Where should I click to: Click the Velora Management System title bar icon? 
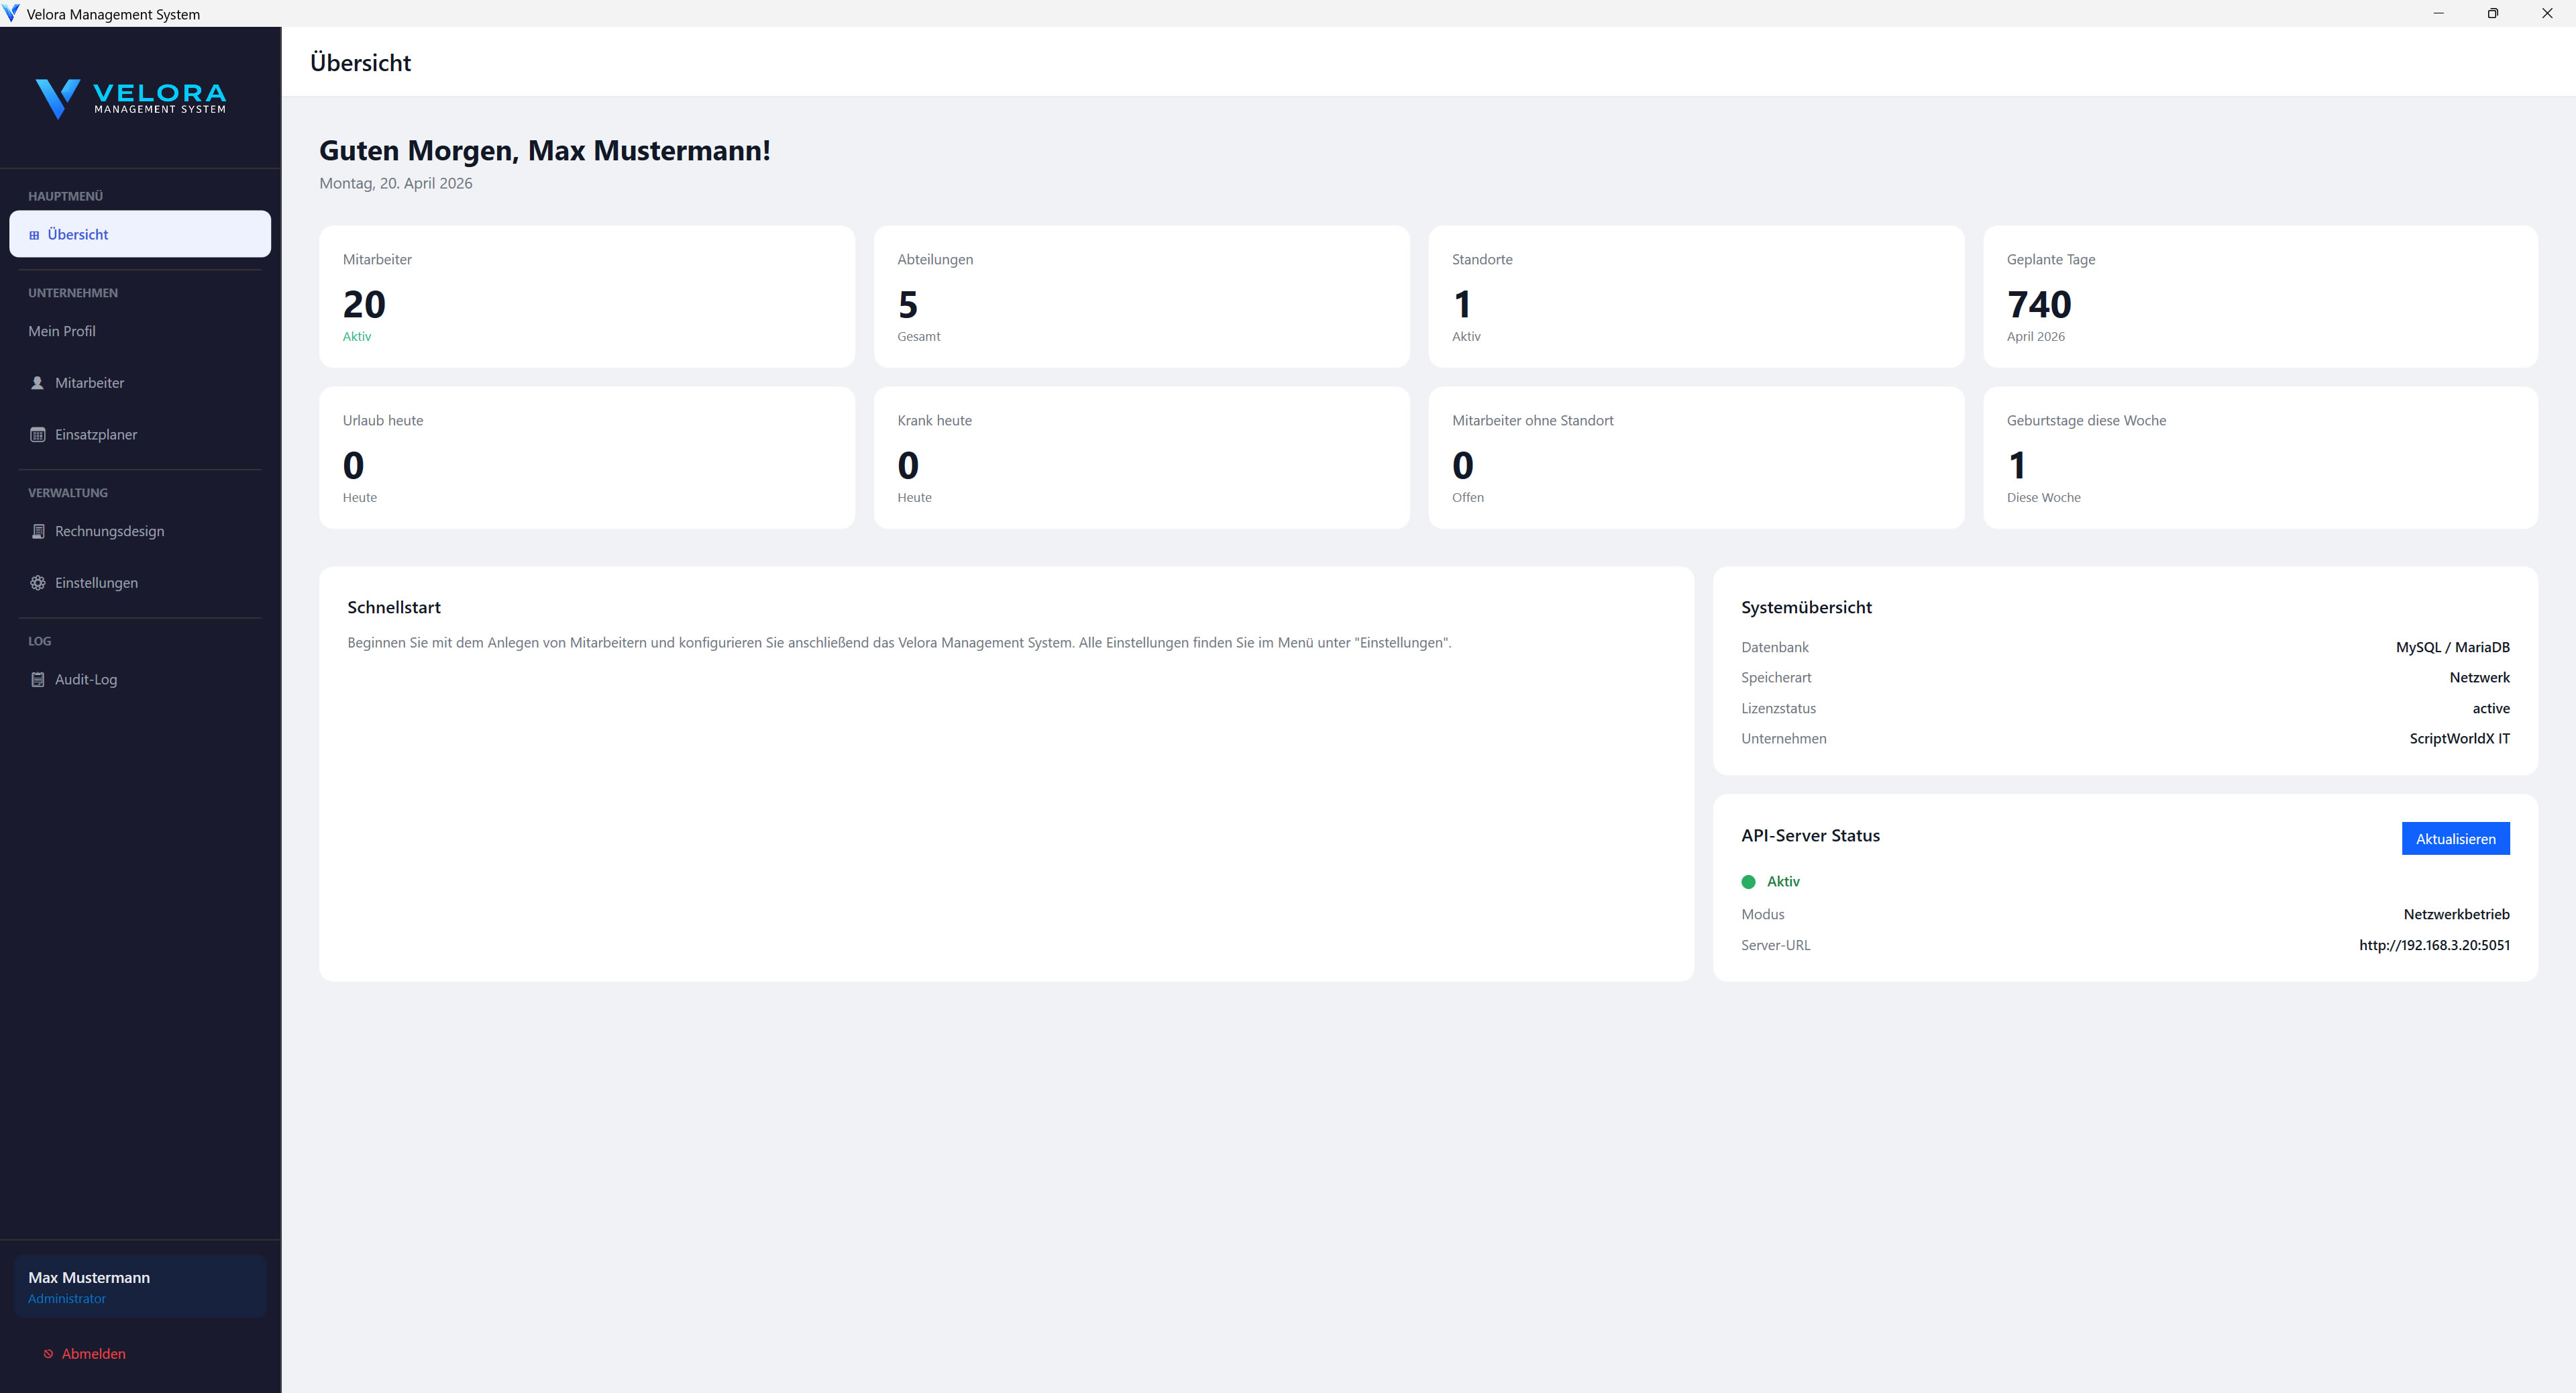(x=11, y=13)
